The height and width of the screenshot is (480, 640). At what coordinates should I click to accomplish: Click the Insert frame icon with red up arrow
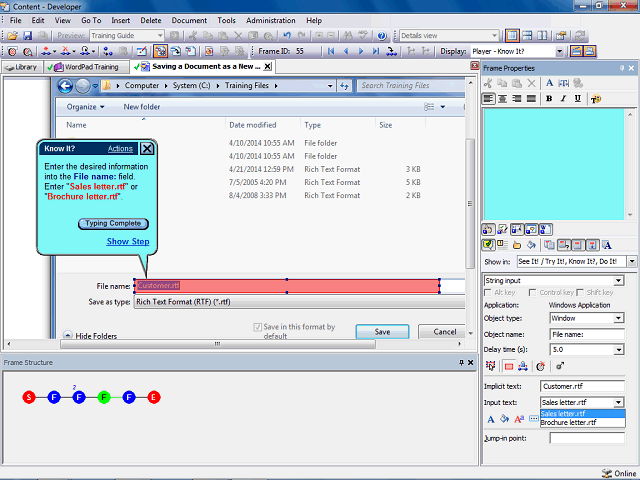pyautogui.click(x=47, y=51)
